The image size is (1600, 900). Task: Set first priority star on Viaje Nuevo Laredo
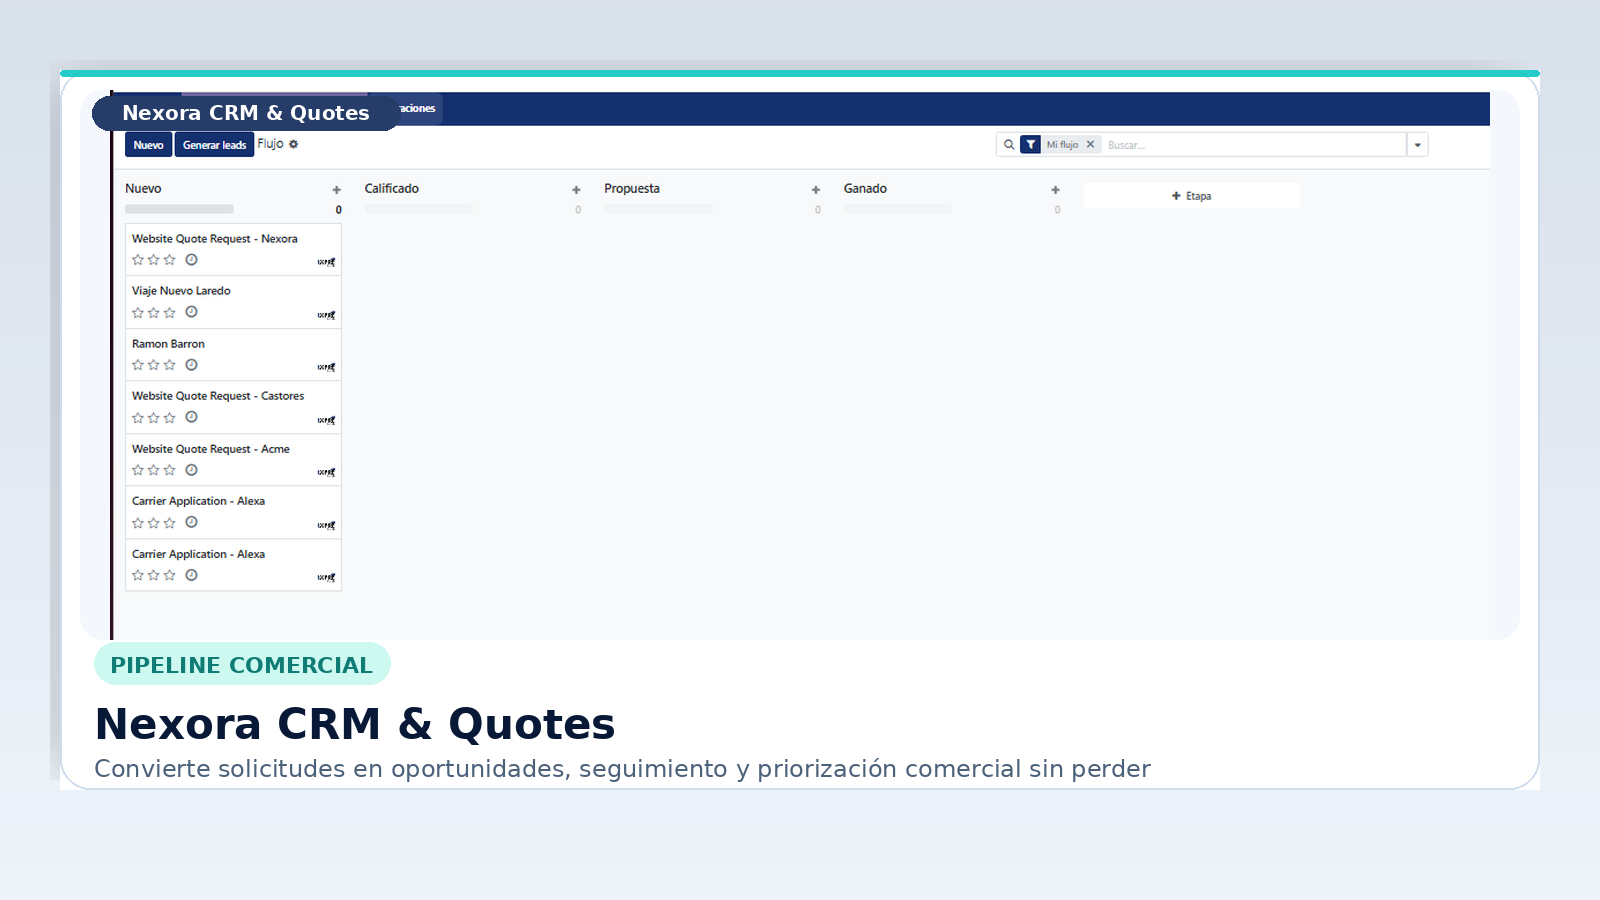(138, 313)
